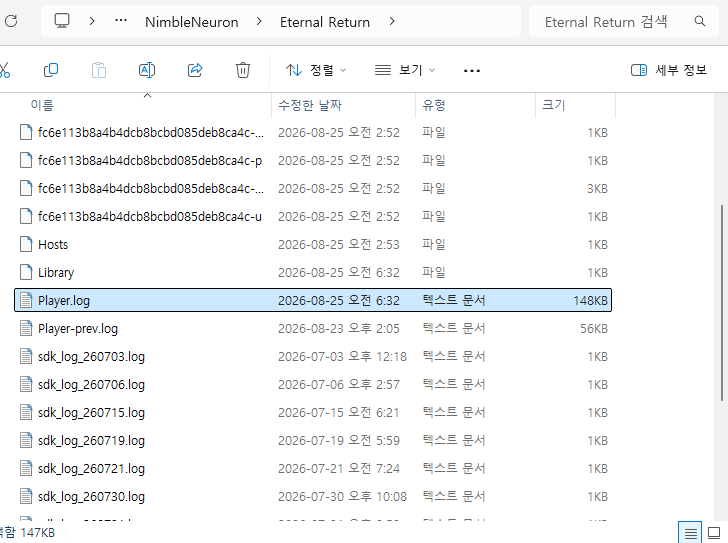Open the 보기 view dropdown
728x543 pixels.
(x=405, y=70)
